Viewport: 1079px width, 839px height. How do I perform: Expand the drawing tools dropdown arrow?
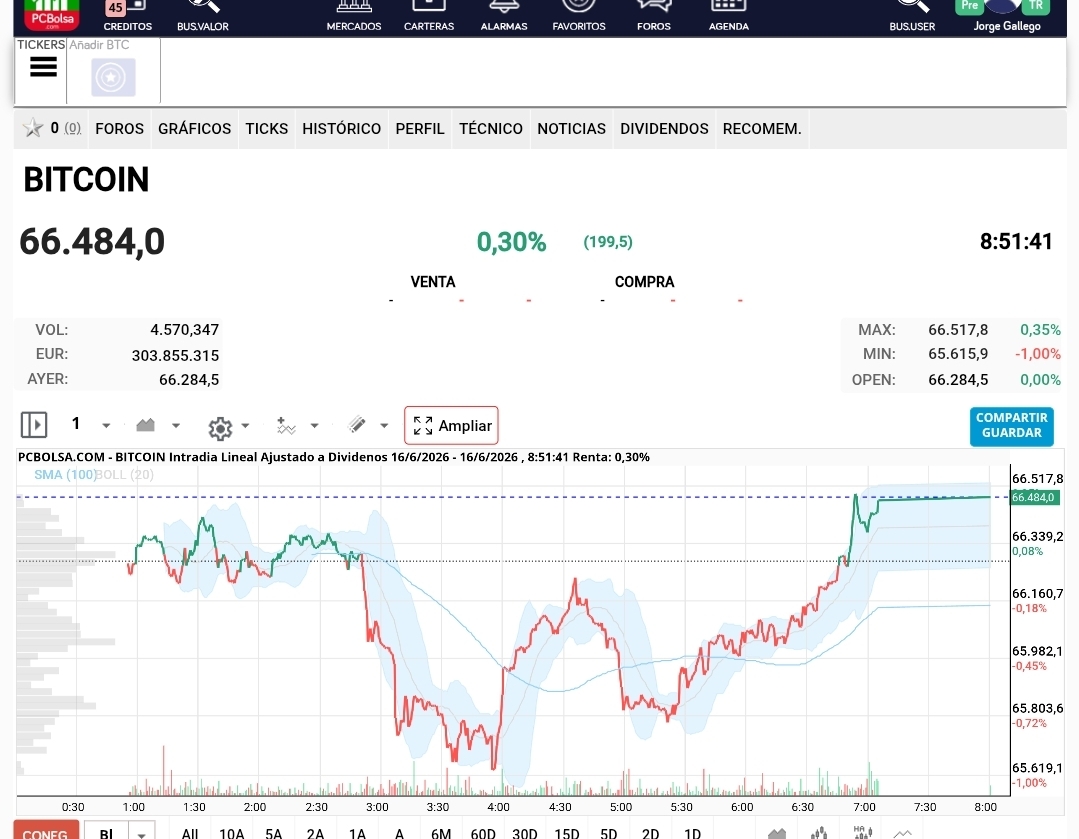pos(384,426)
